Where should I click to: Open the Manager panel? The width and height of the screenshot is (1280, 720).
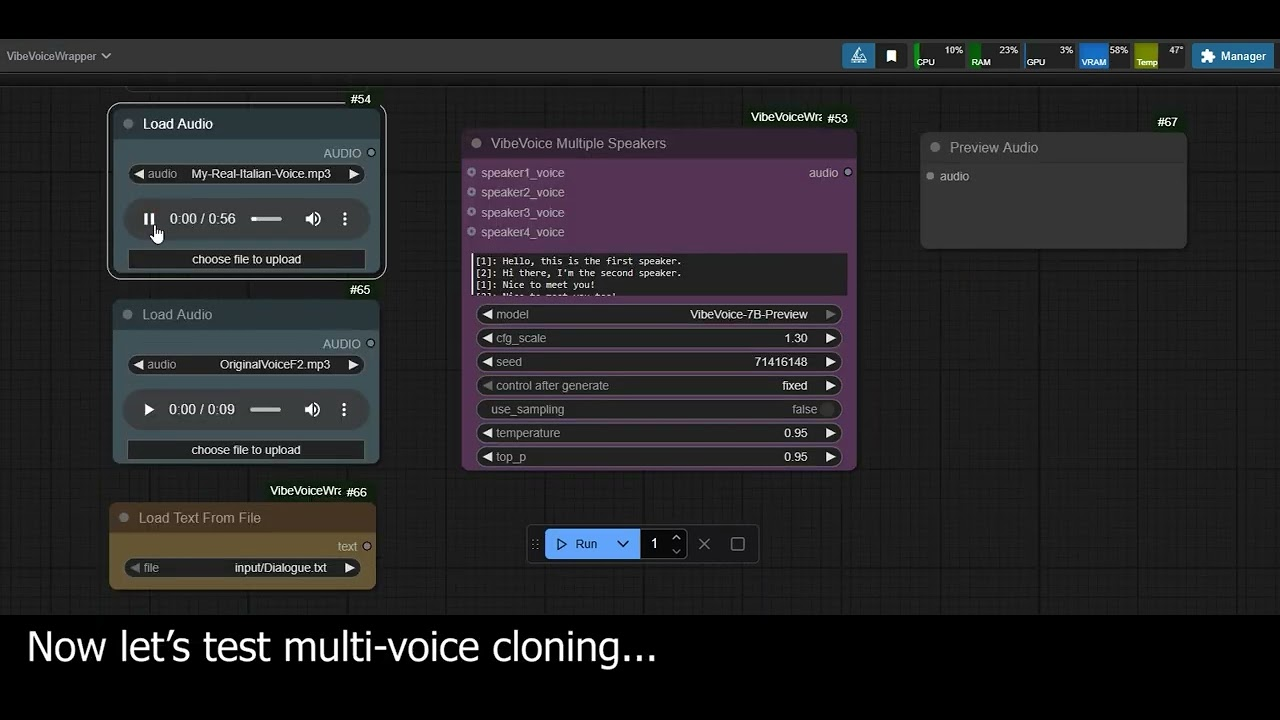(1232, 56)
